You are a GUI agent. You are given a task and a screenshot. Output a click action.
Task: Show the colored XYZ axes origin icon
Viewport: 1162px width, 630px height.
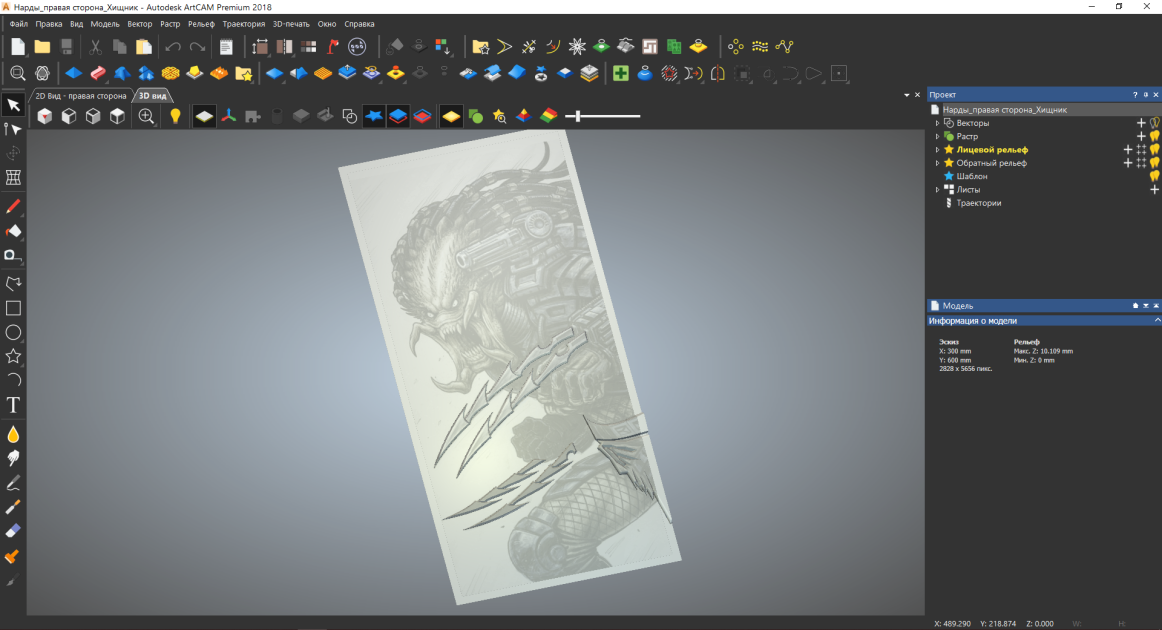coord(229,116)
